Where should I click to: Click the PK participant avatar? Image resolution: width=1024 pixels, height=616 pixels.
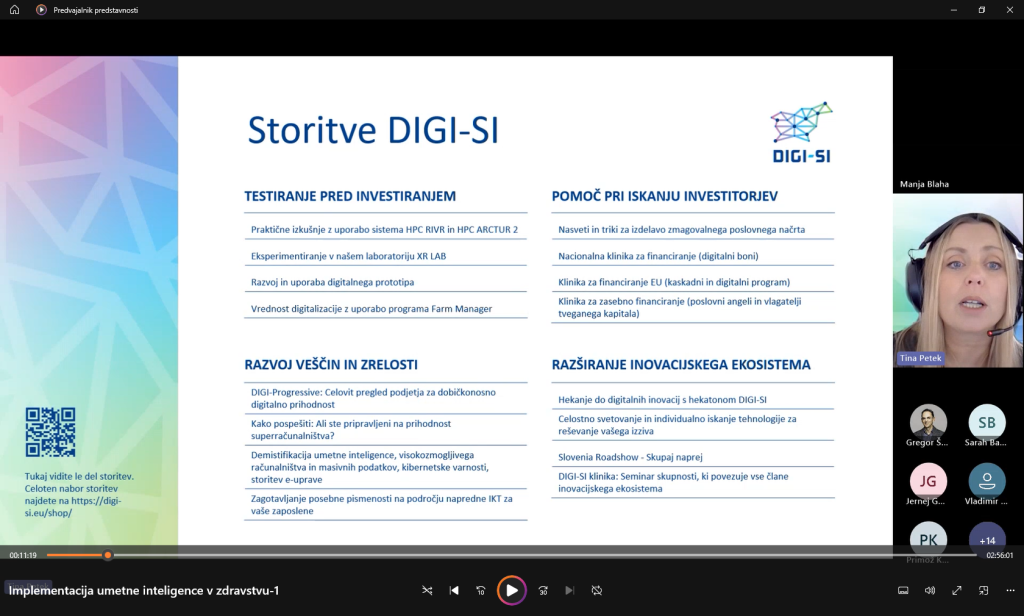(928, 539)
